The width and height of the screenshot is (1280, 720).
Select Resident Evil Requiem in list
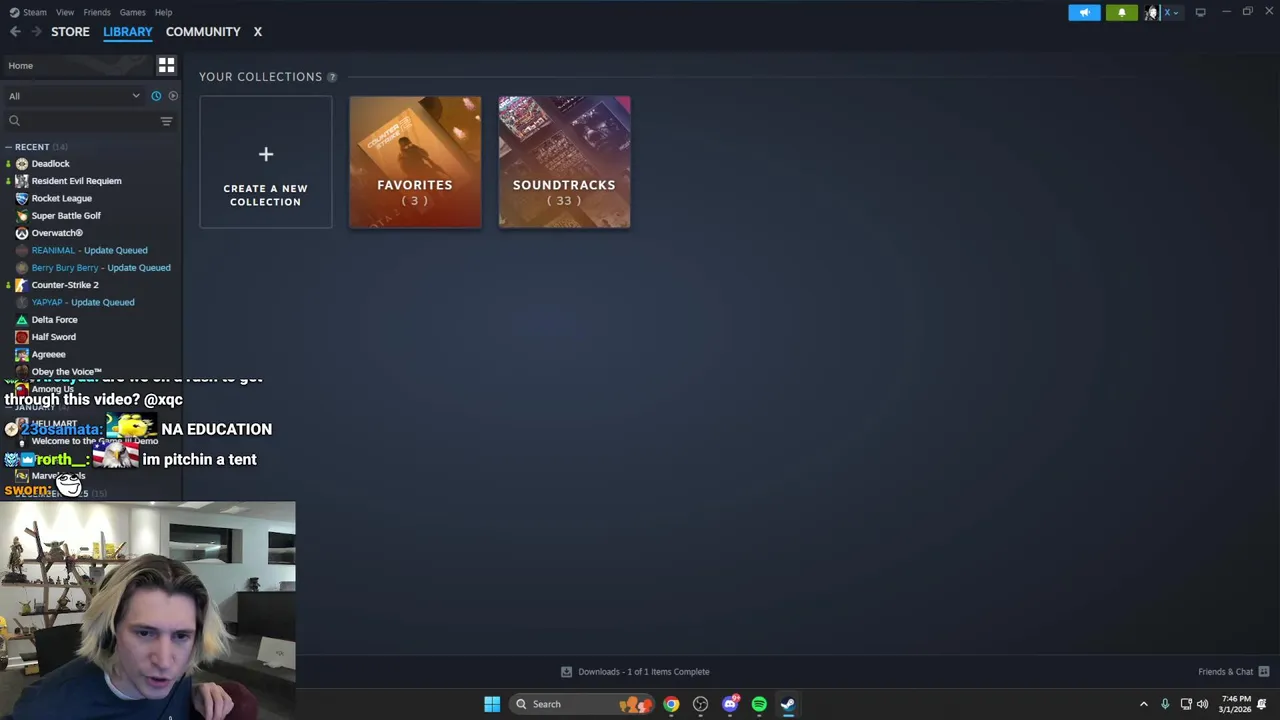coord(76,181)
